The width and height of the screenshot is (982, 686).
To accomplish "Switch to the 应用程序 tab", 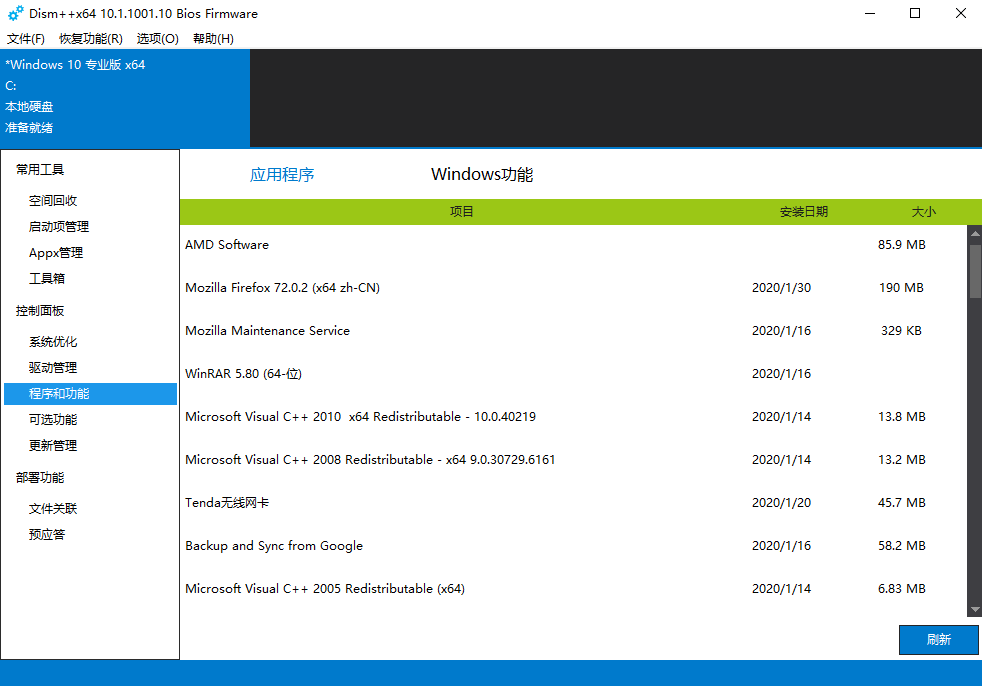I will (x=282, y=174).
